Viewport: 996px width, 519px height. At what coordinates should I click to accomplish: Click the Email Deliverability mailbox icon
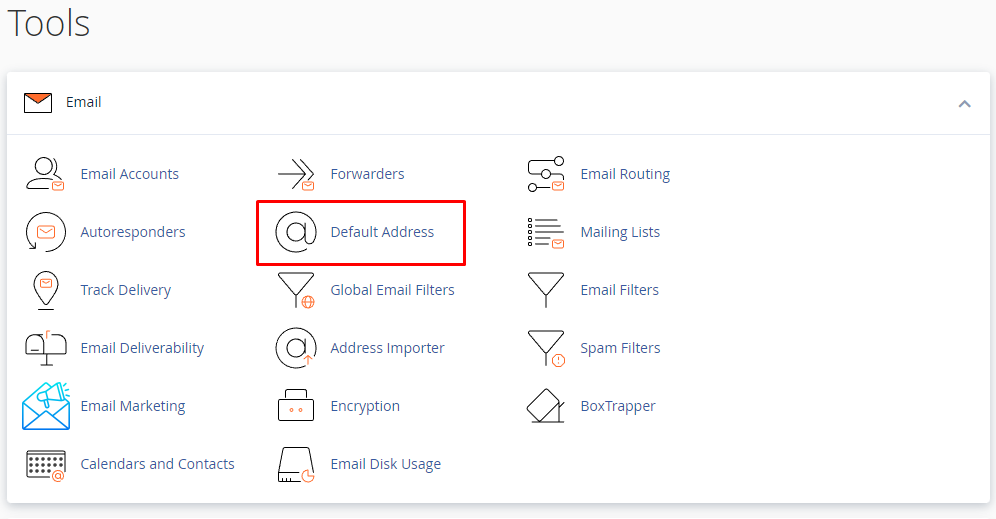[x=45, y=348]
